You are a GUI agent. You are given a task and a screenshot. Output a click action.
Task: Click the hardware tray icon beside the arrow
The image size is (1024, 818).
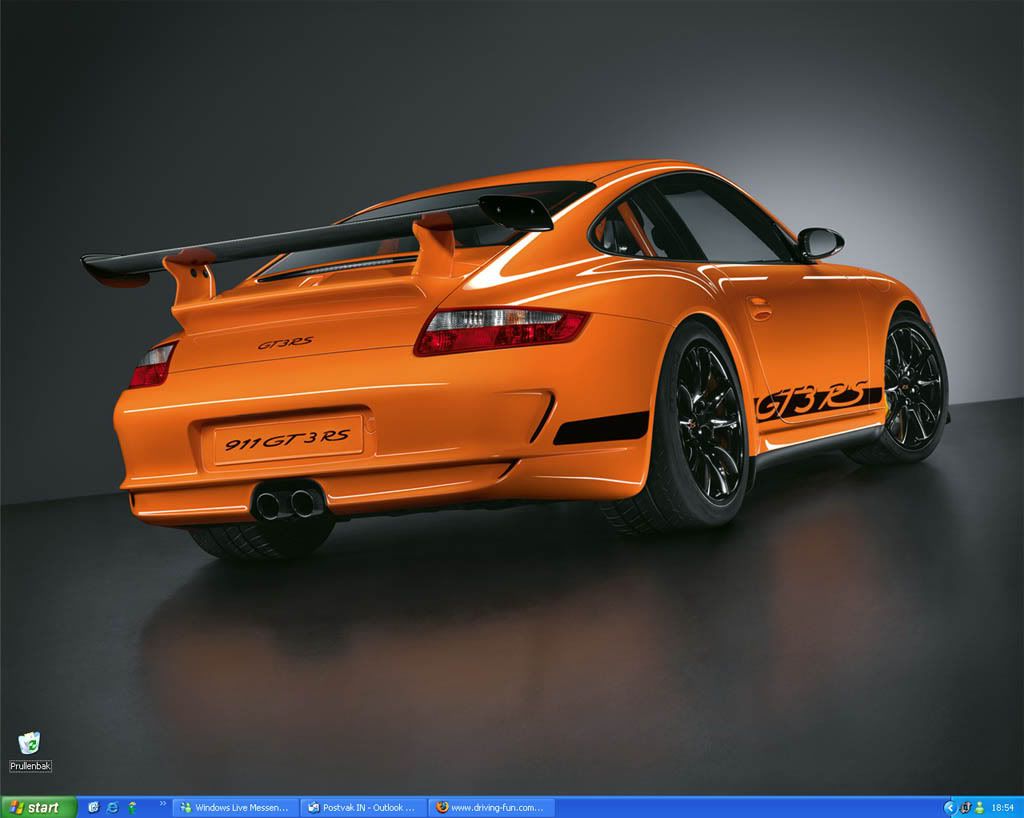[x=965, y=807]
